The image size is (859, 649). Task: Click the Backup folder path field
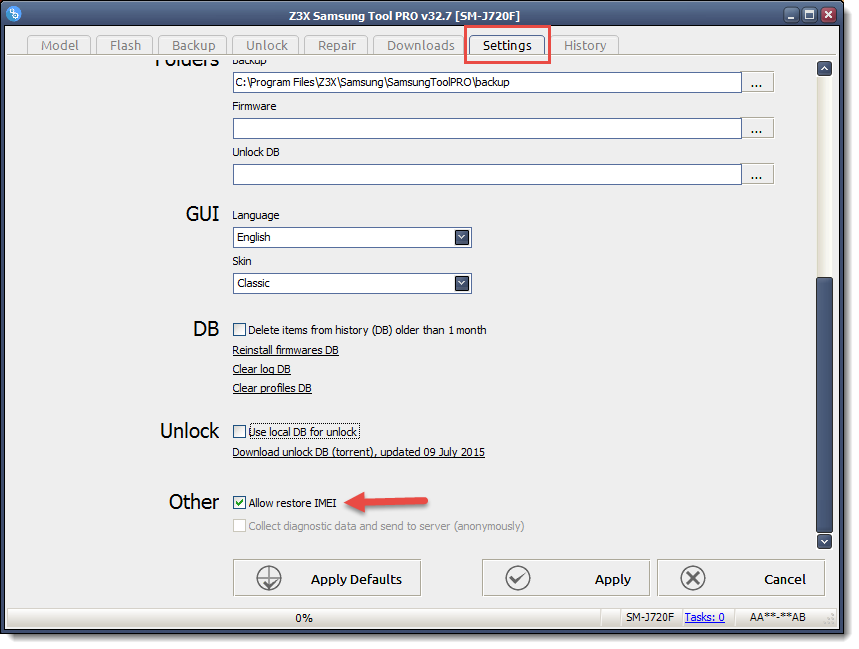pos(487,83)
